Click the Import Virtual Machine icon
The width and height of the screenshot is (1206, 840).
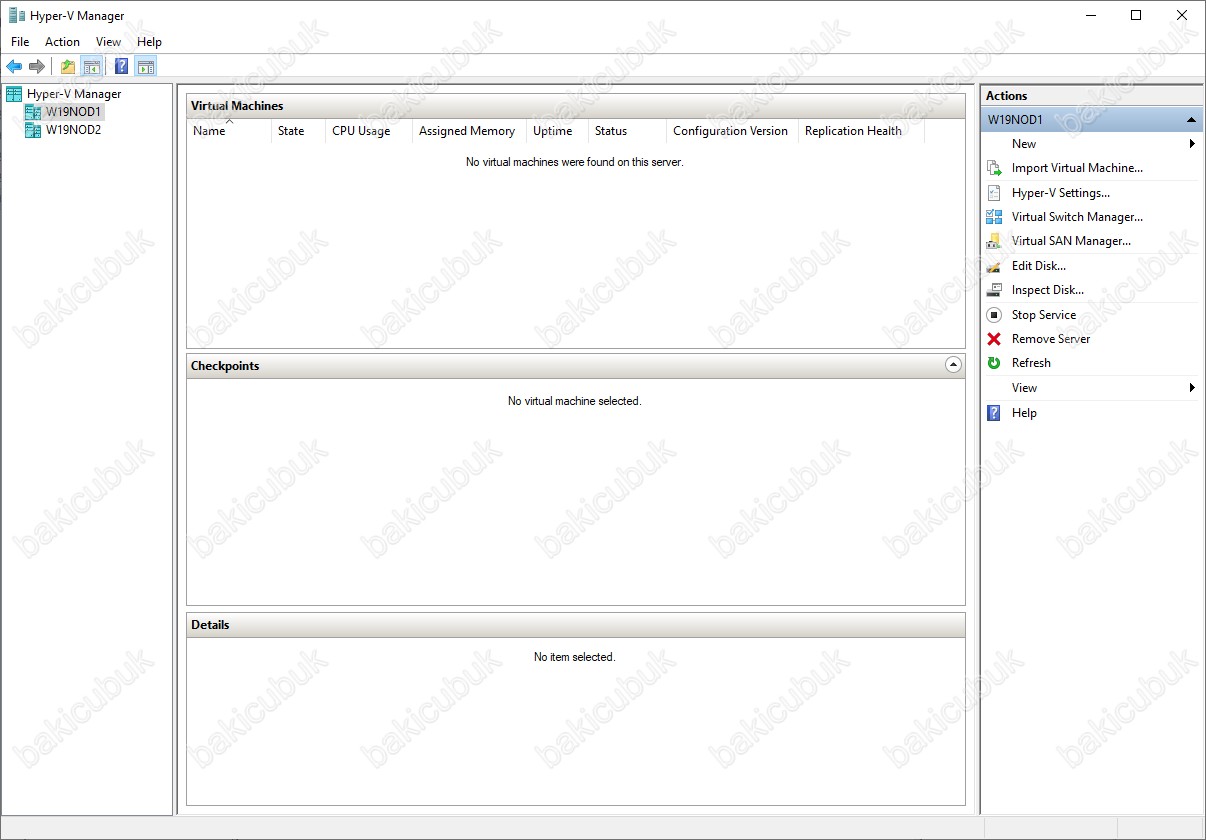(x=994, y=168)
